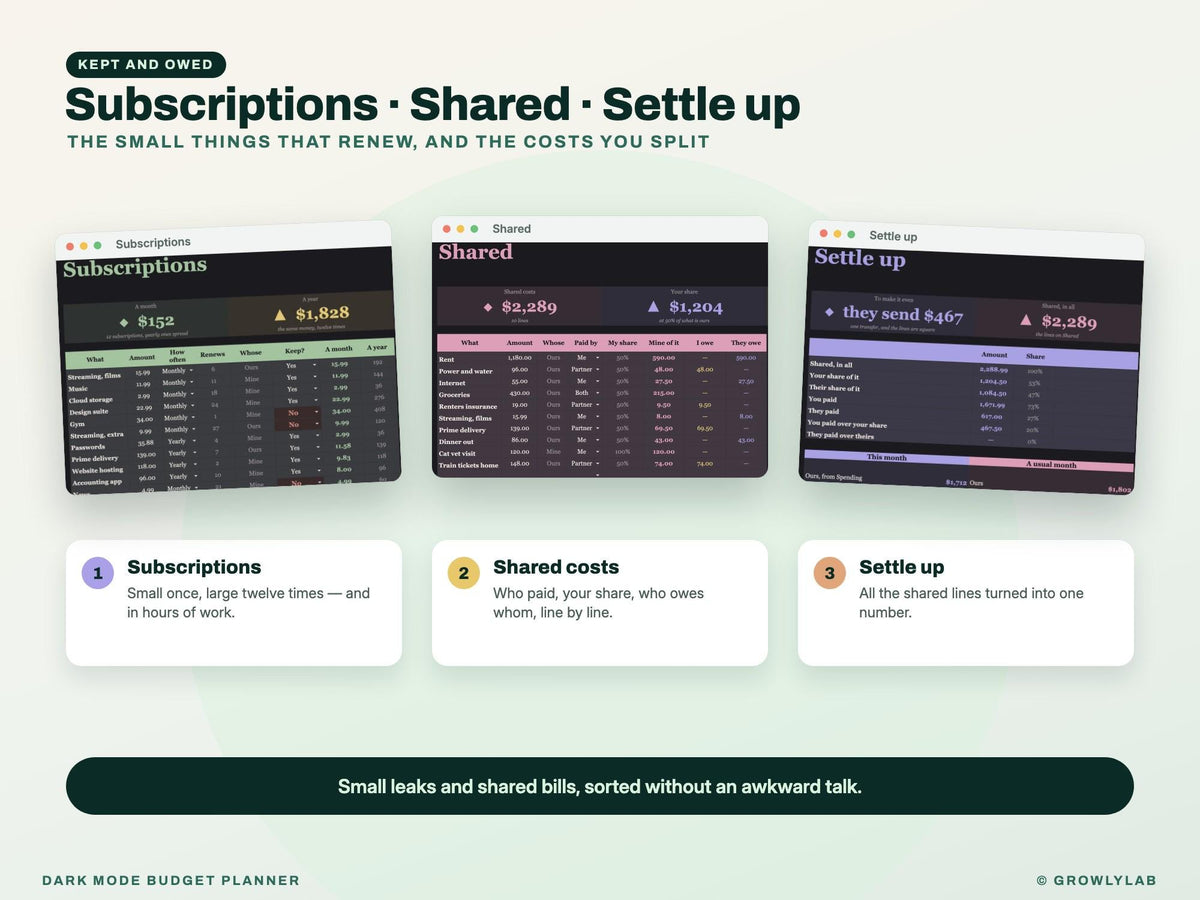Click the Share column header in Settle up

click(x=1035, y=356)
